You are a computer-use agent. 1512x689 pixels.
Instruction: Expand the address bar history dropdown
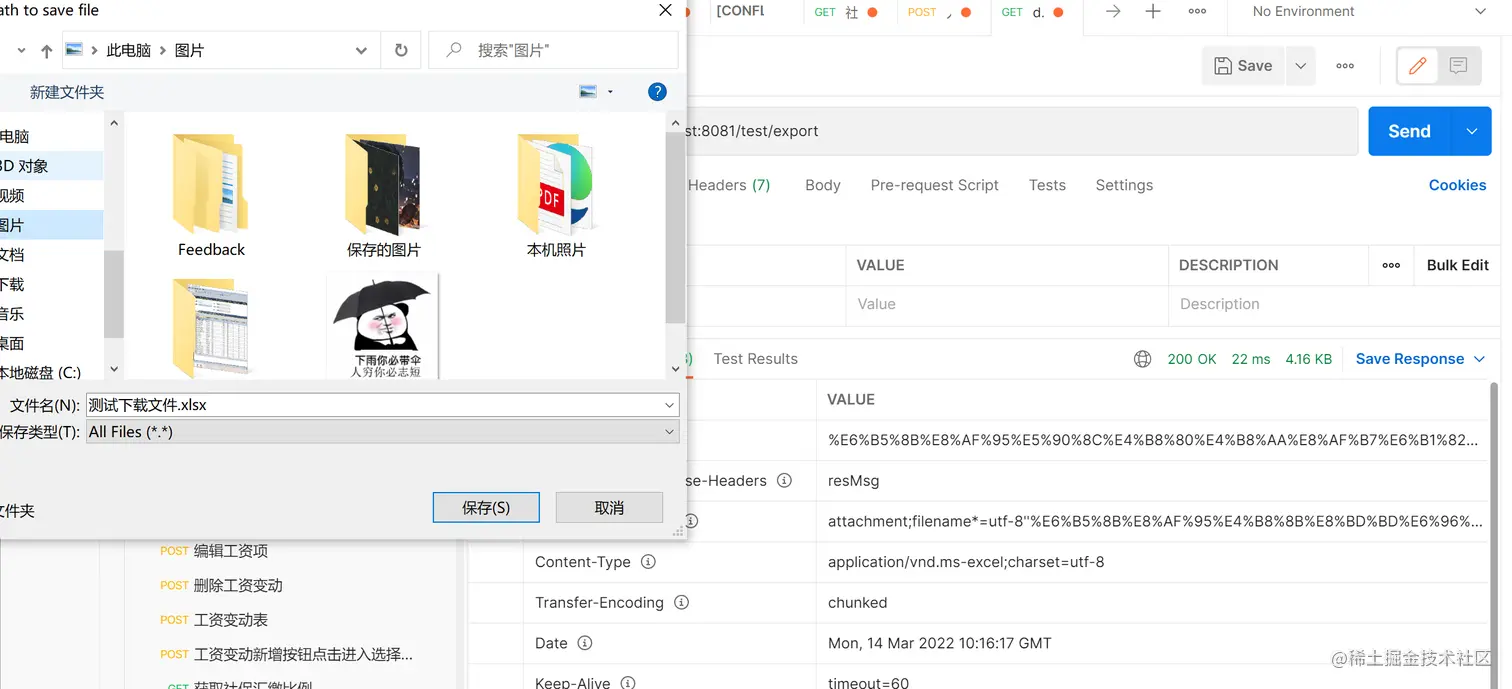tap(361, 50)
